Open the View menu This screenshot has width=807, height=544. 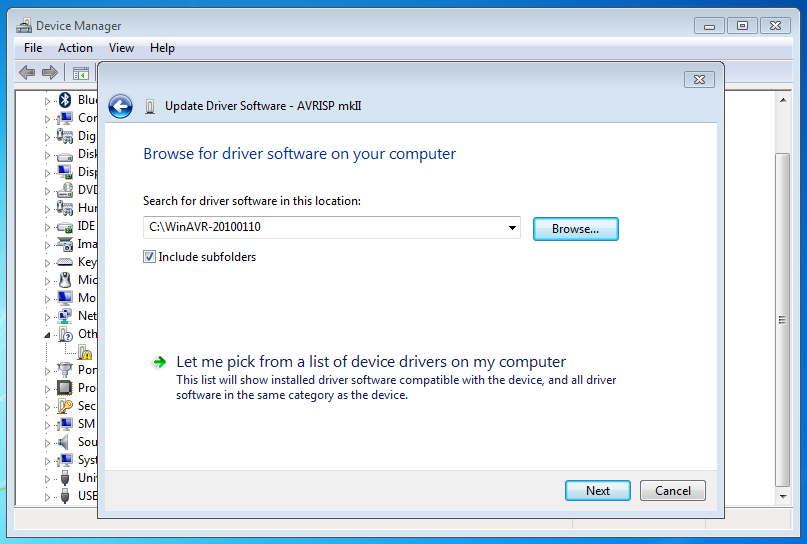121,48
